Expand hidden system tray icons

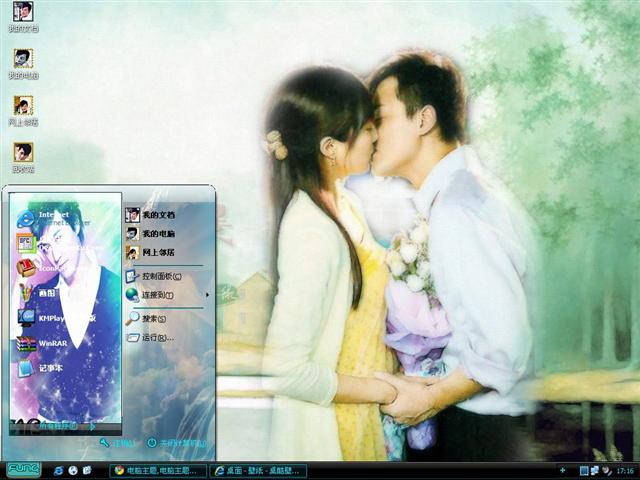pyautogui.click(x=563, y=471)
